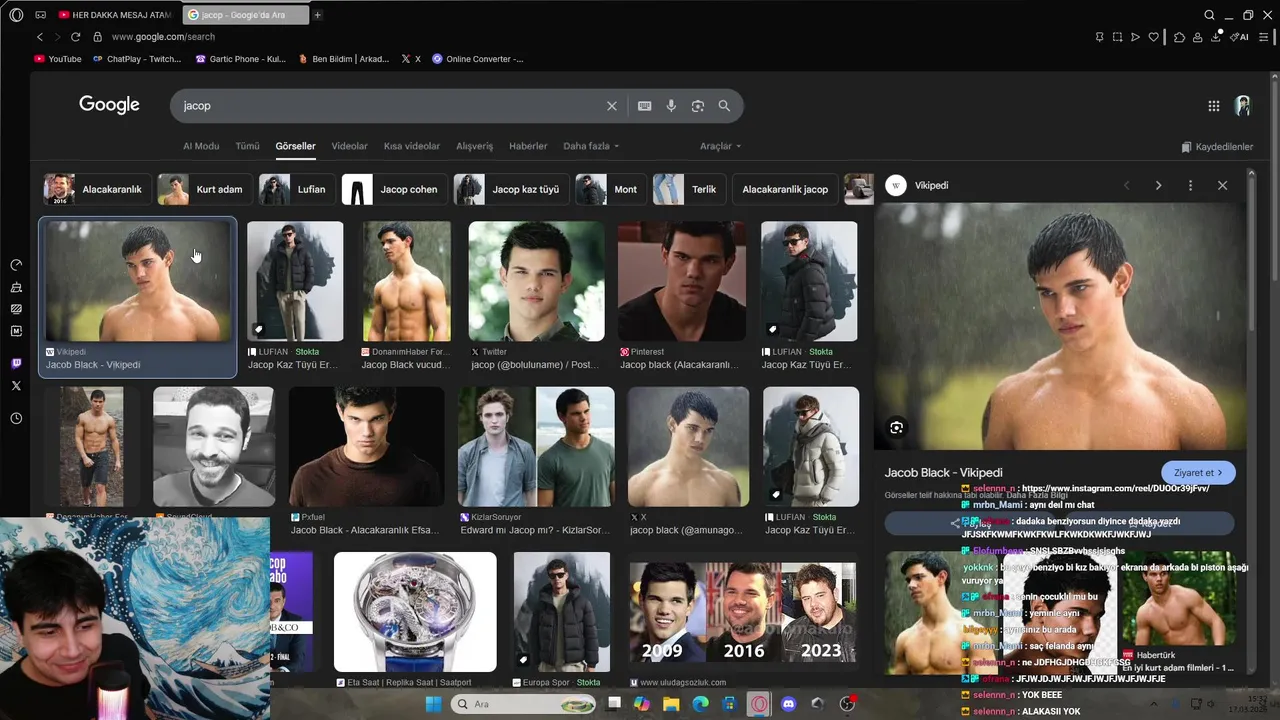
Task: Switch to the Alışveriş tab
Action: coord(474,146)
